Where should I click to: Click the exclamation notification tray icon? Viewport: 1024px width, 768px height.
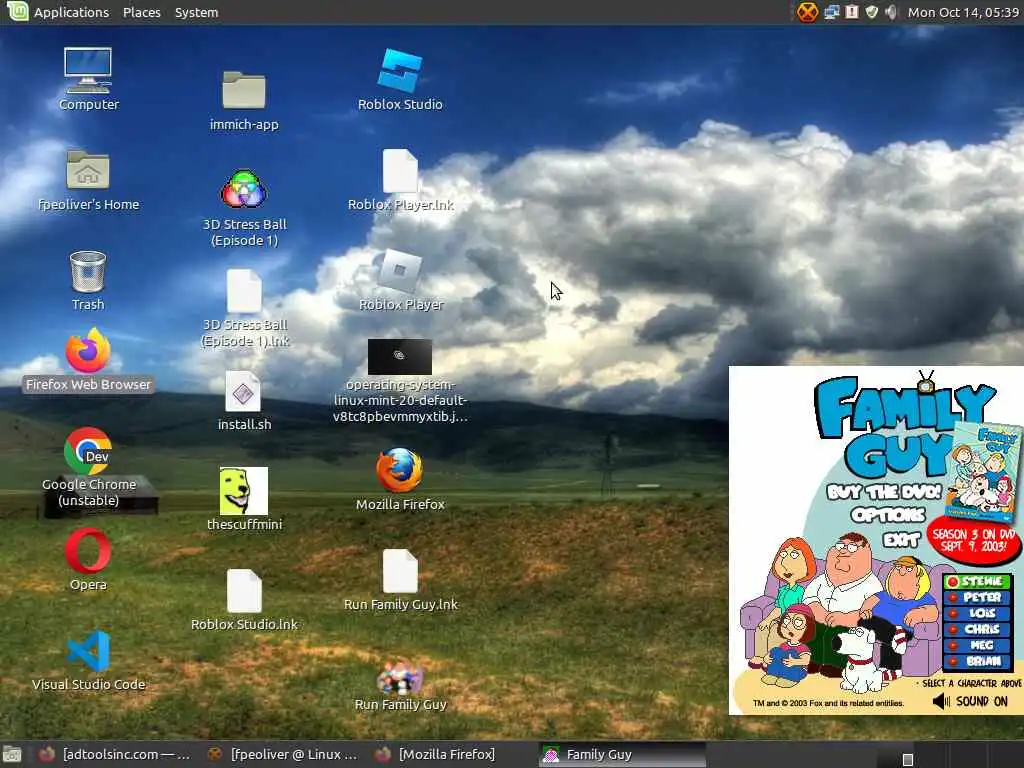point(852,12)
